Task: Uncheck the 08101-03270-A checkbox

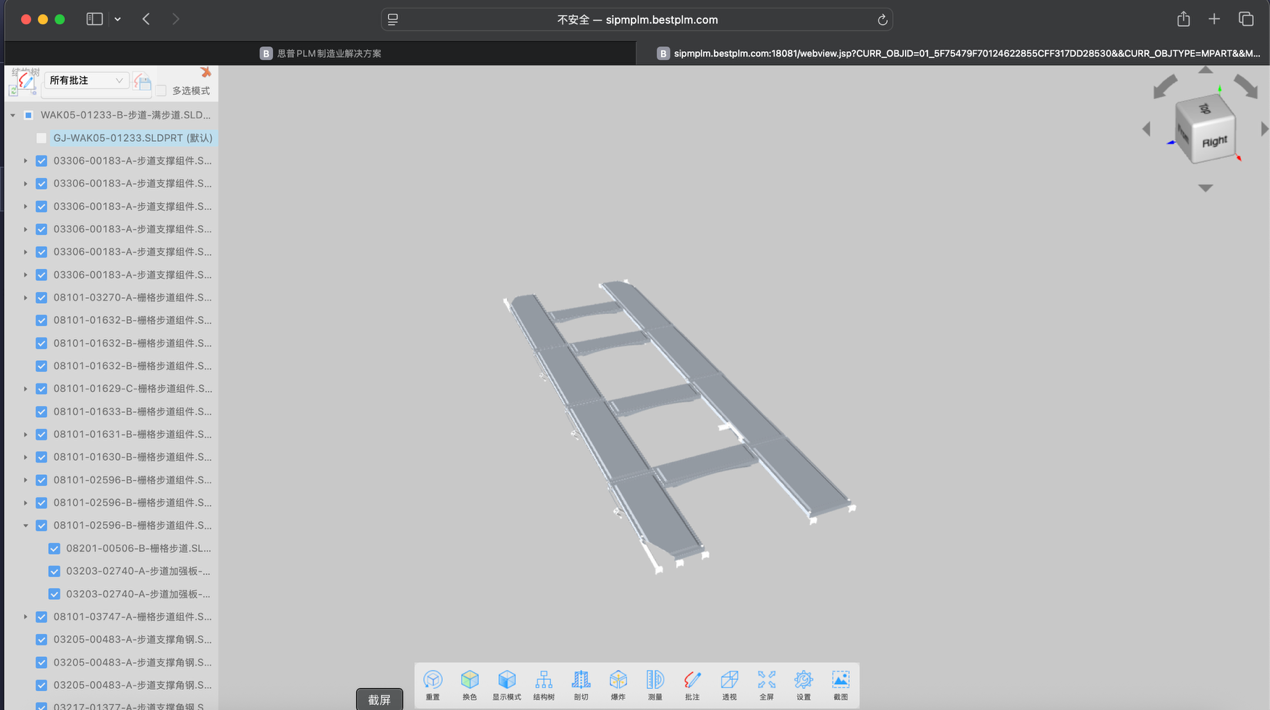Action: (x=41, y=297)
